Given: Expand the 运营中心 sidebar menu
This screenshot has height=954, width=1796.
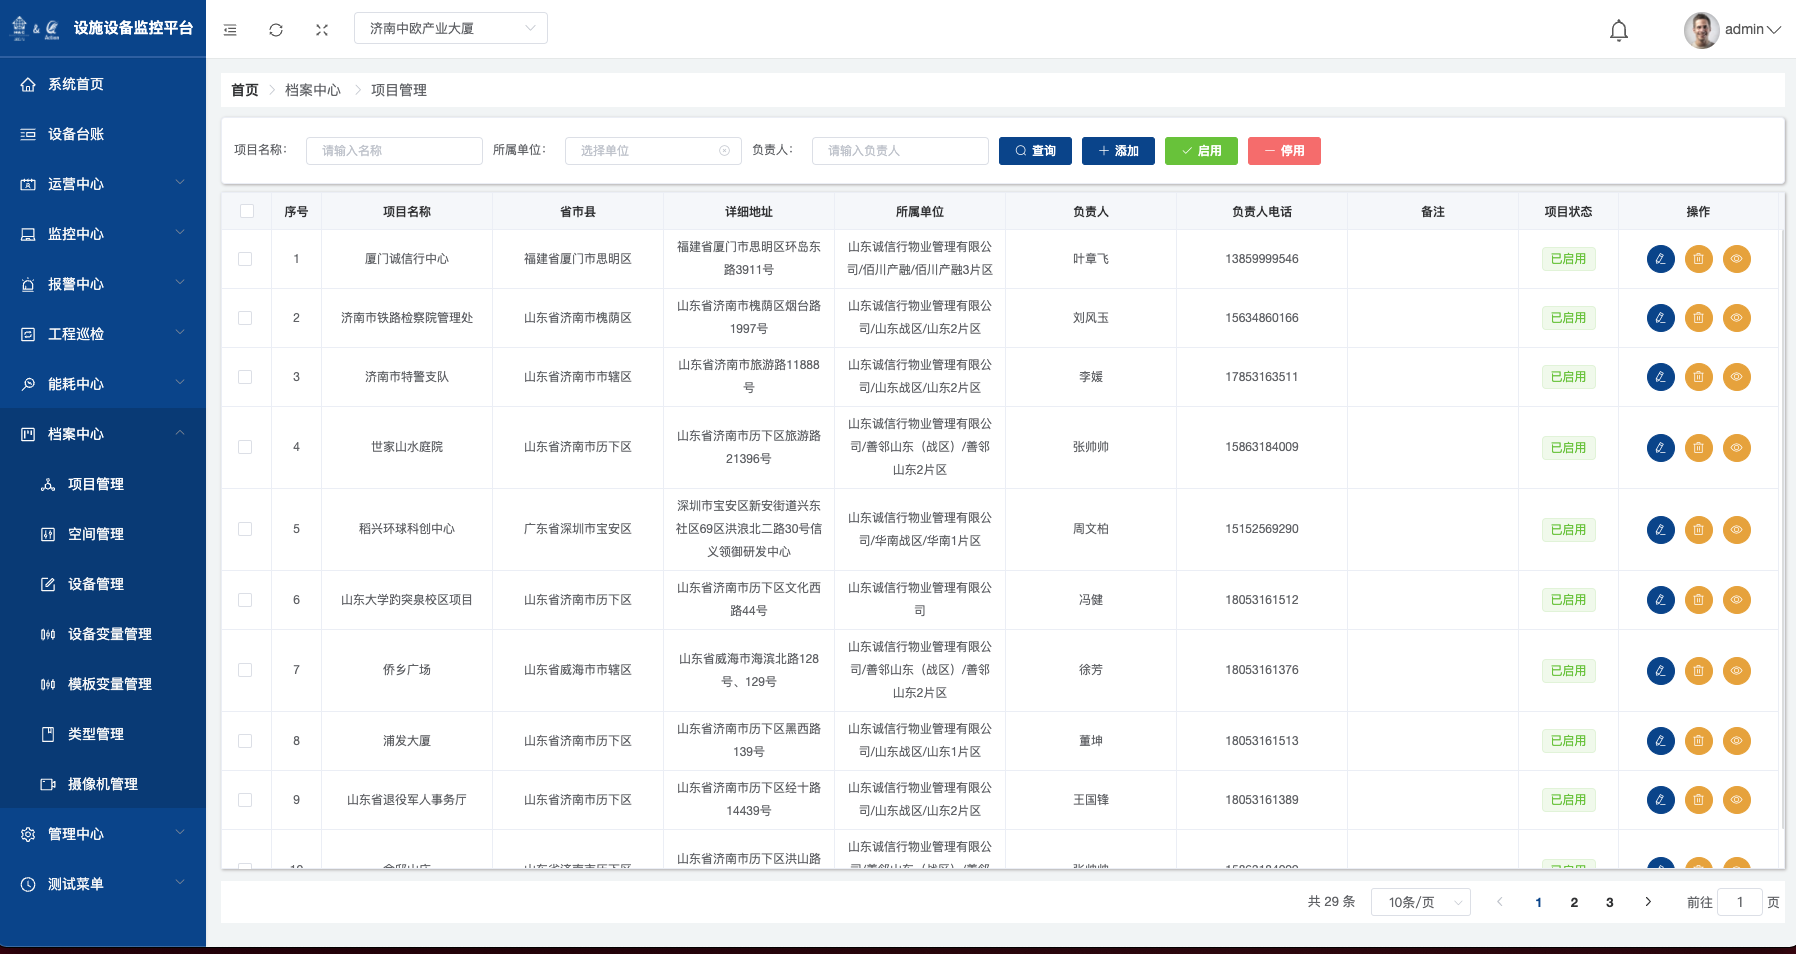Looking at the screenshot, I should 102,184.
